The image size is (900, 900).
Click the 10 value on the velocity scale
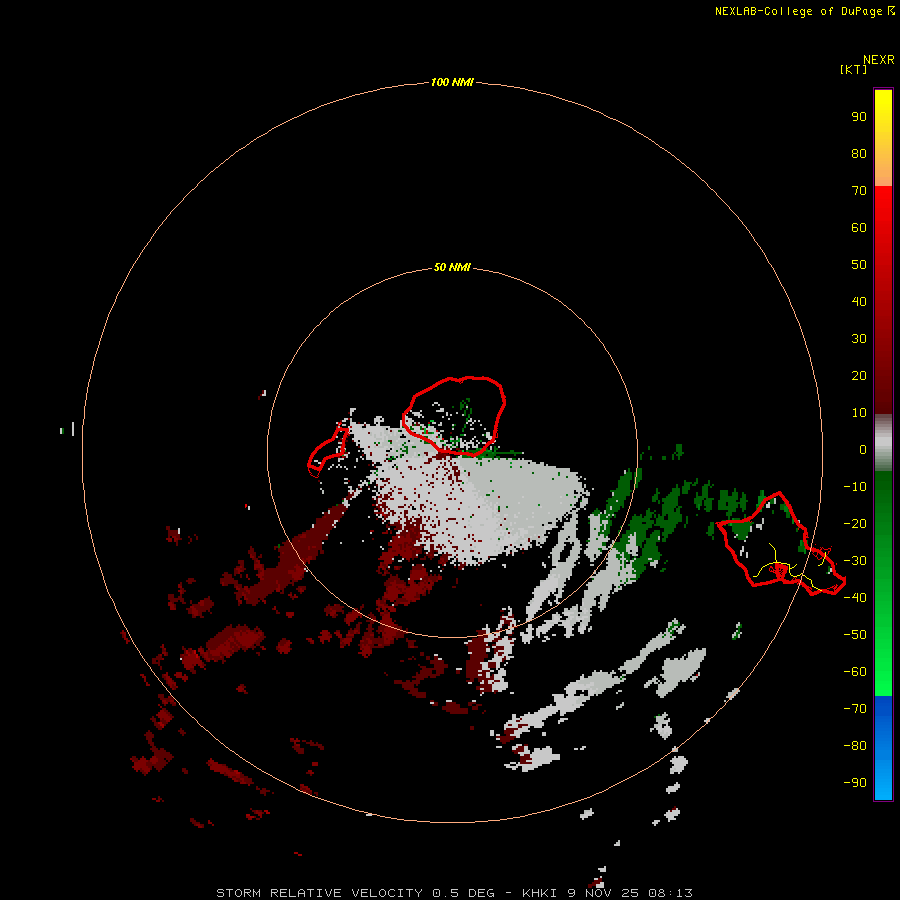(x=859, y=413)
